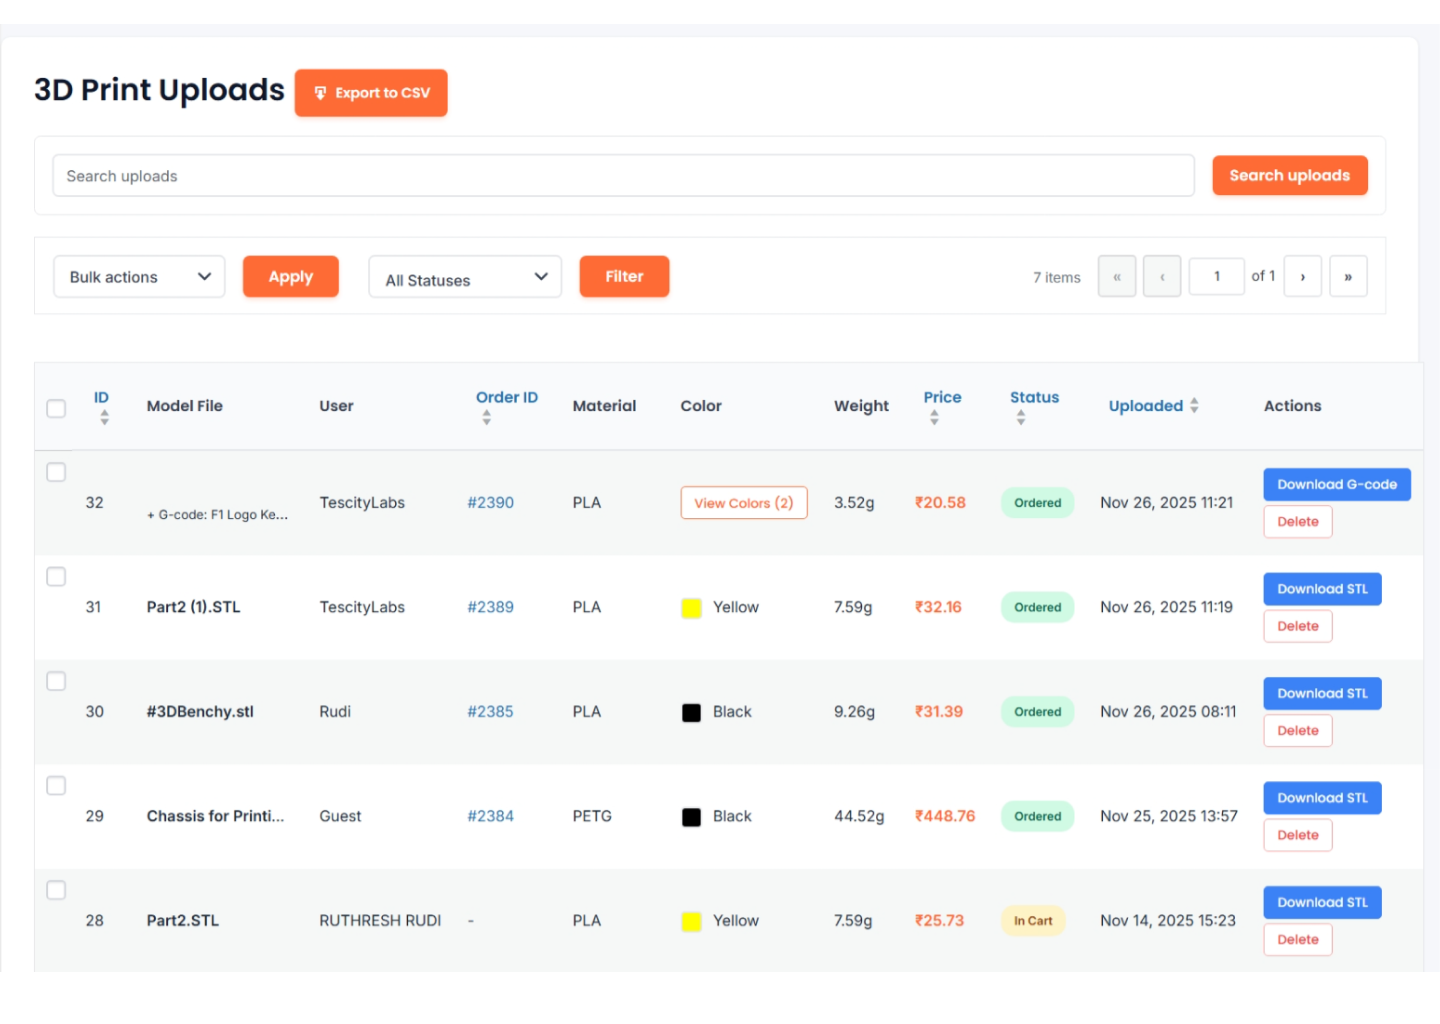Download G-code for upload 32
1440x1024 pixels.
pos(1336,485)
